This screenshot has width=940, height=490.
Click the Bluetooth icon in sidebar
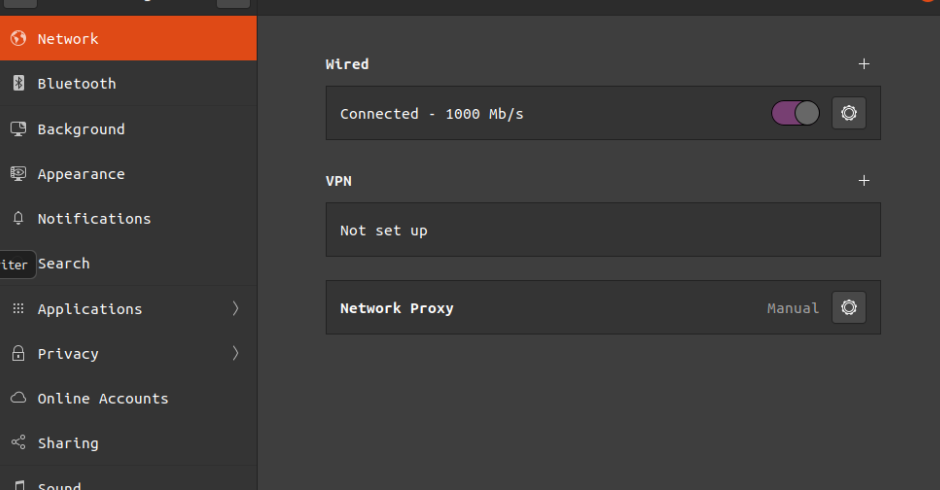click(18, 84)
